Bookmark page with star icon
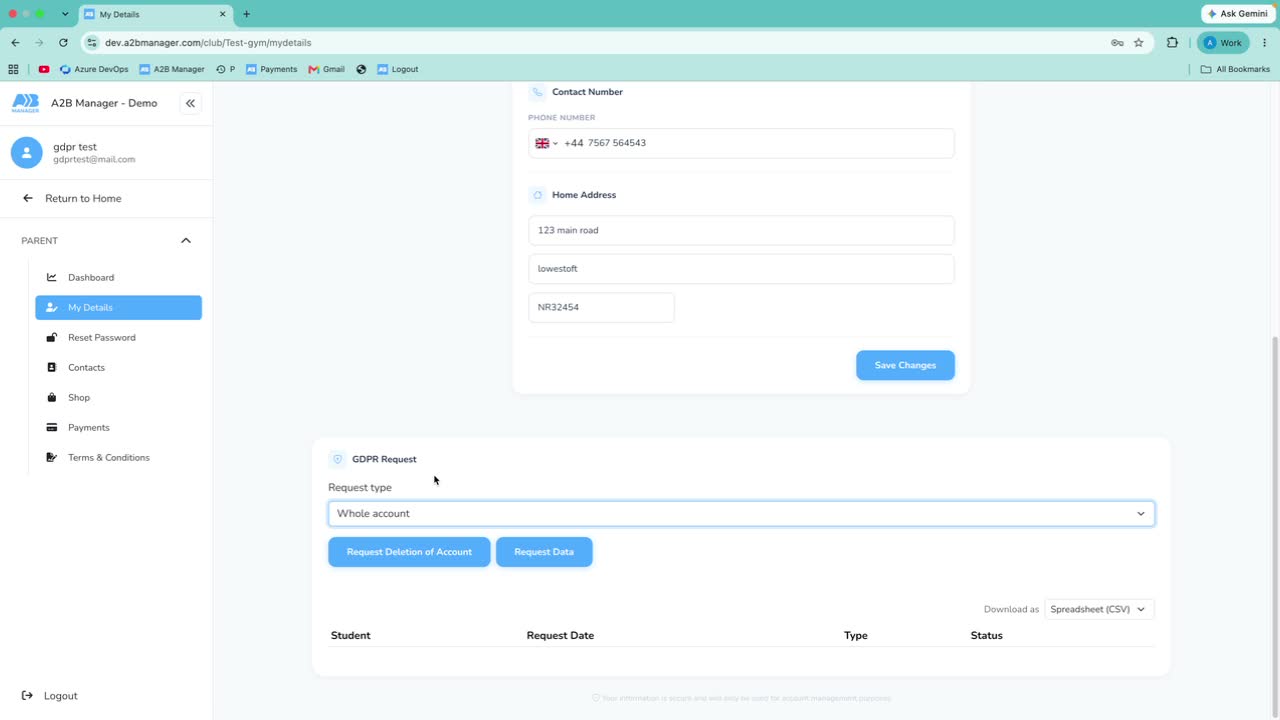Screen dimensions: 1280x720 click(x=1138, y=43)
